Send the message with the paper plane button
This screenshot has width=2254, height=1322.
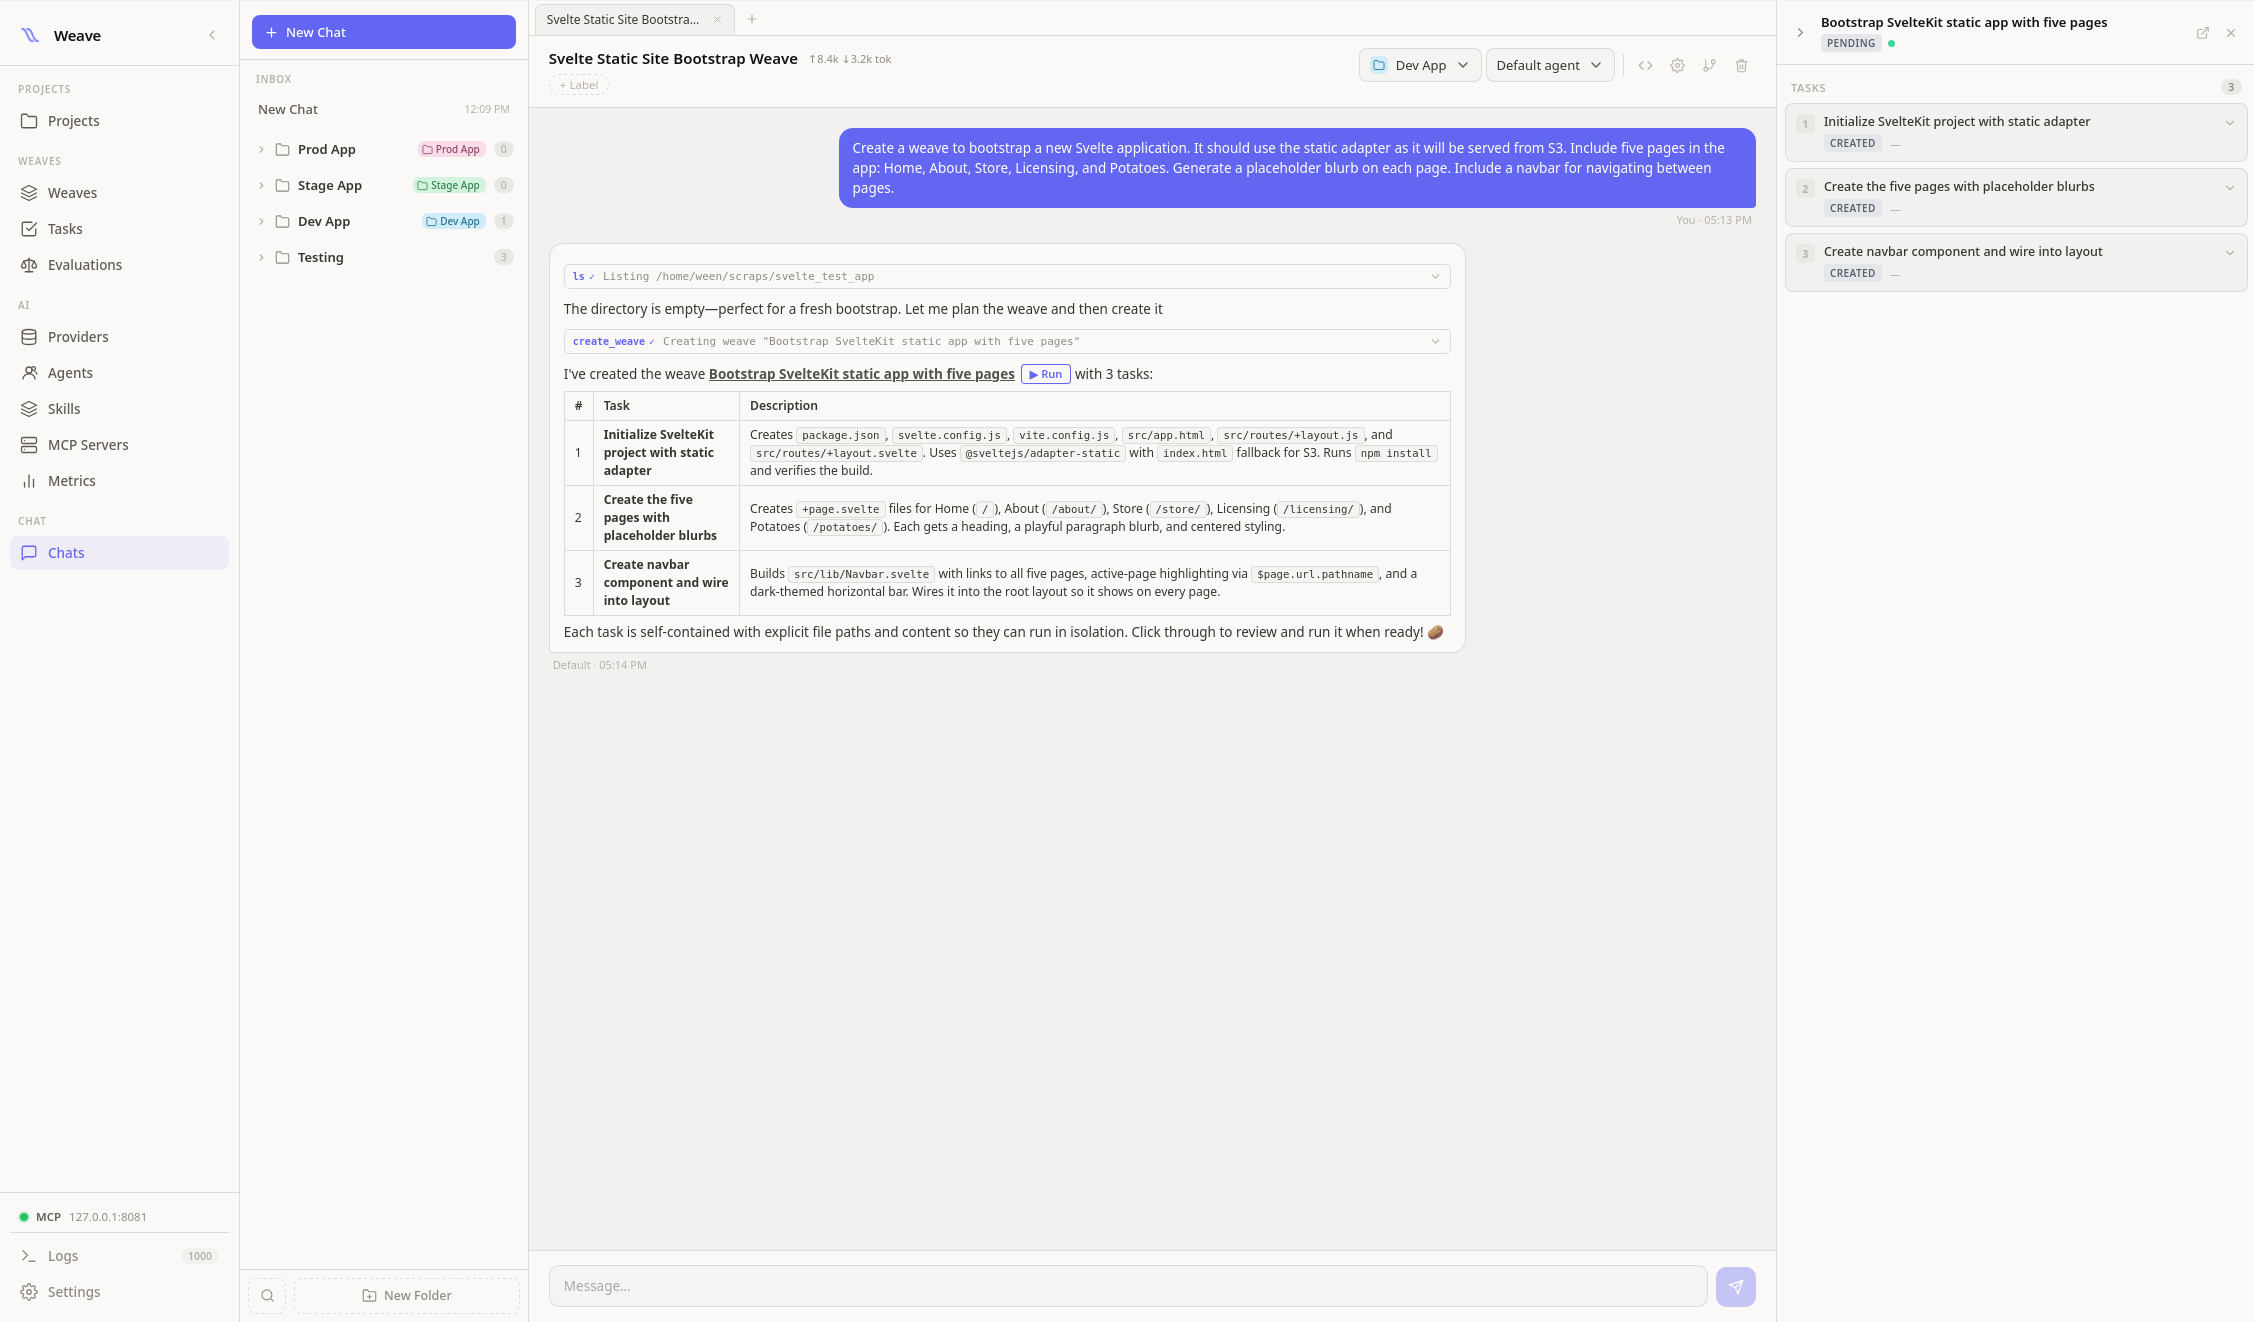tap(1736, 1287)
